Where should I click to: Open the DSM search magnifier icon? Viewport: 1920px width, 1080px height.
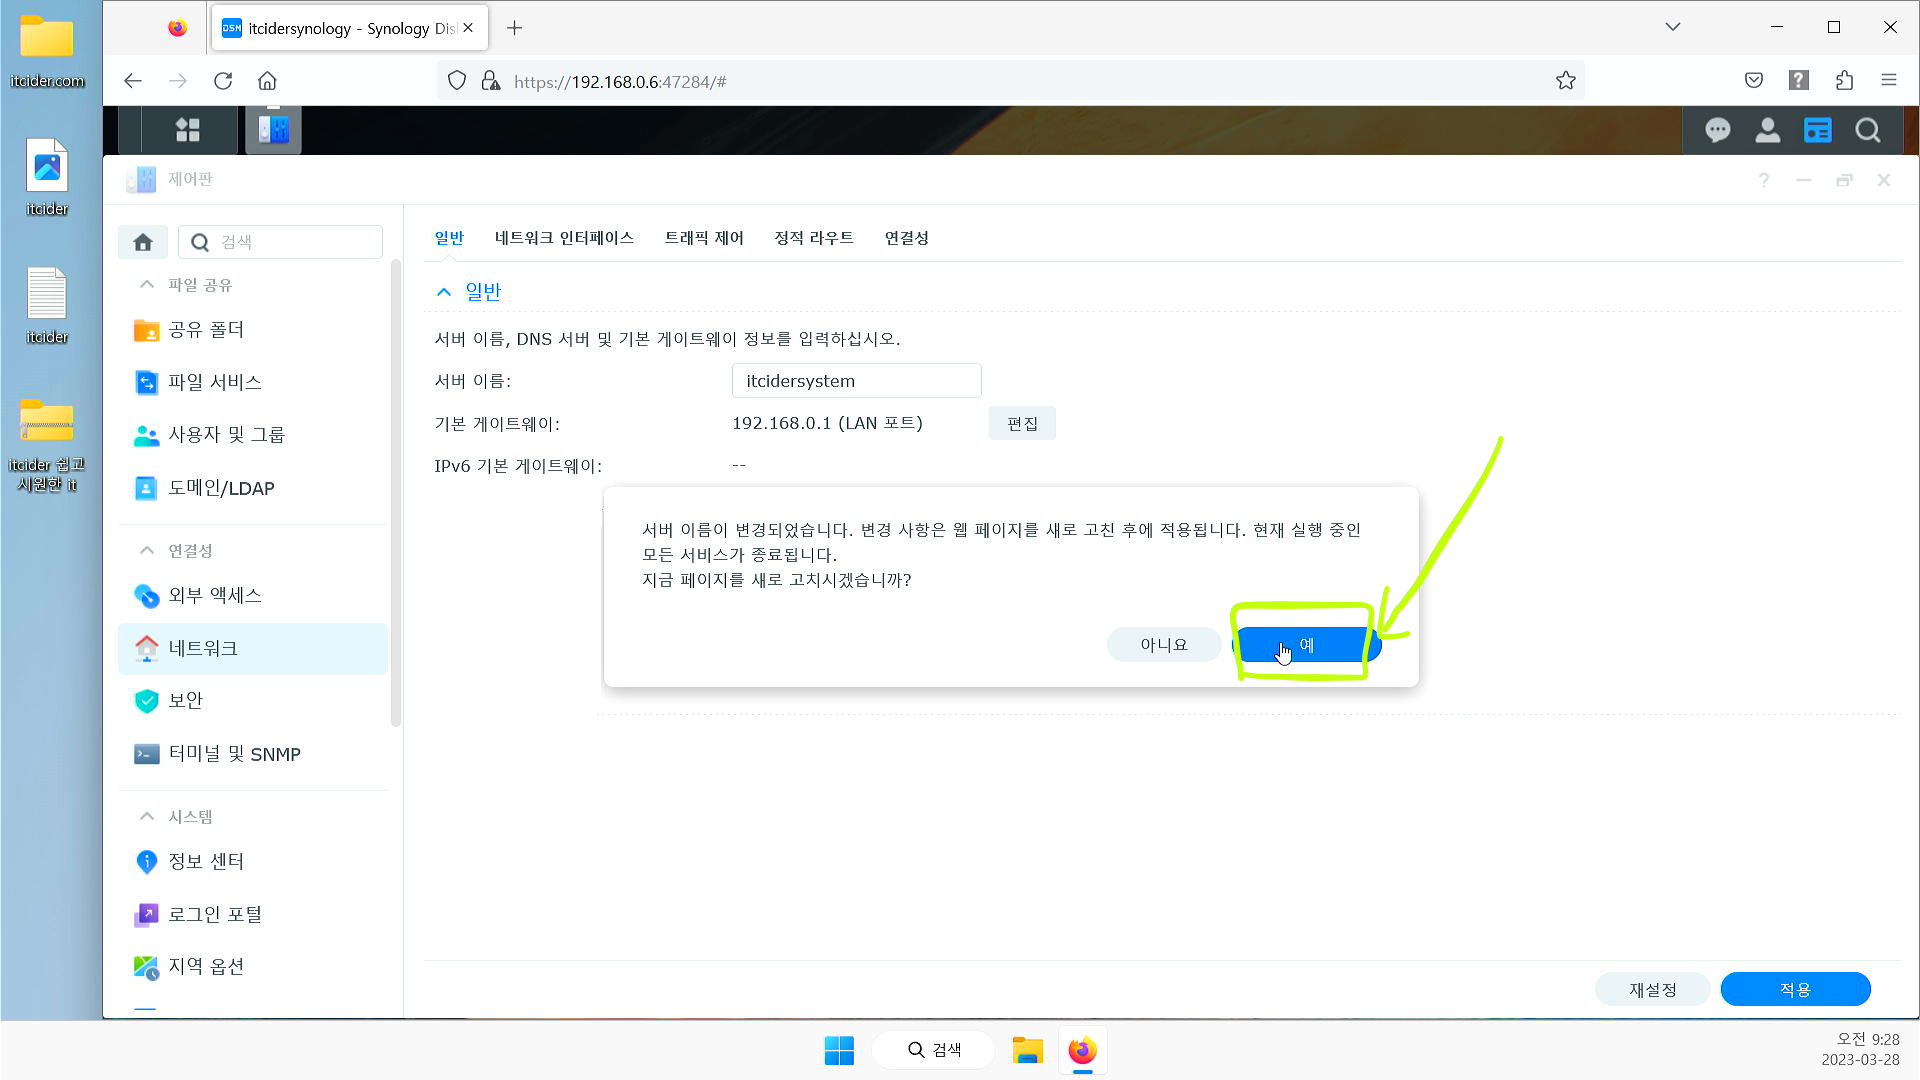1867,130
